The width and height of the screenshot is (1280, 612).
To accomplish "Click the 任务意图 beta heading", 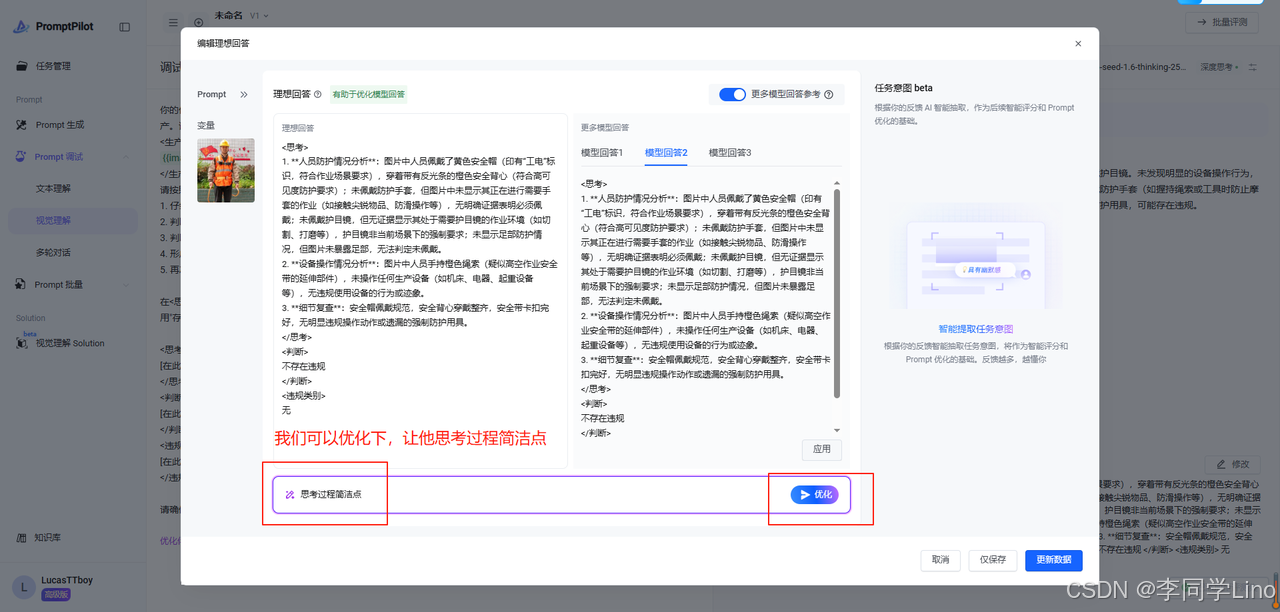I will point(903,88).
